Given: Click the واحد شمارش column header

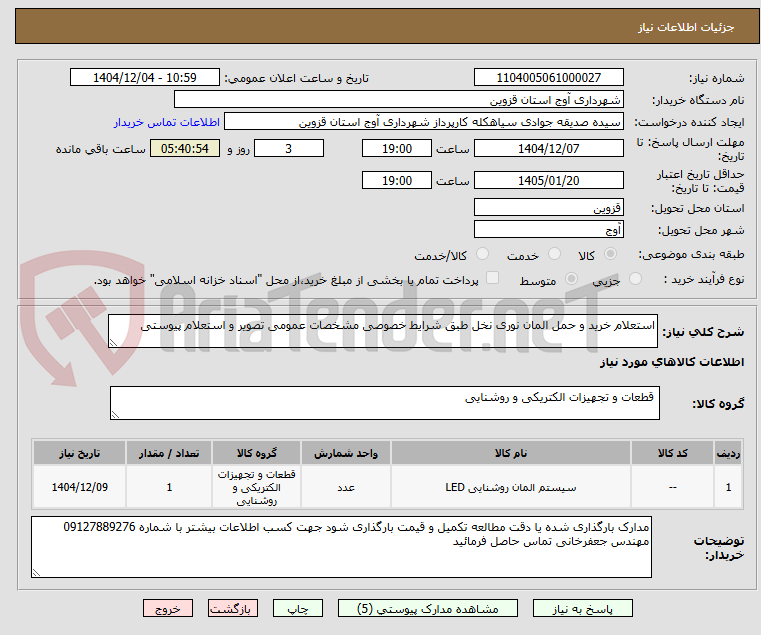Looking at the screenshot, I should click(346, 453).
